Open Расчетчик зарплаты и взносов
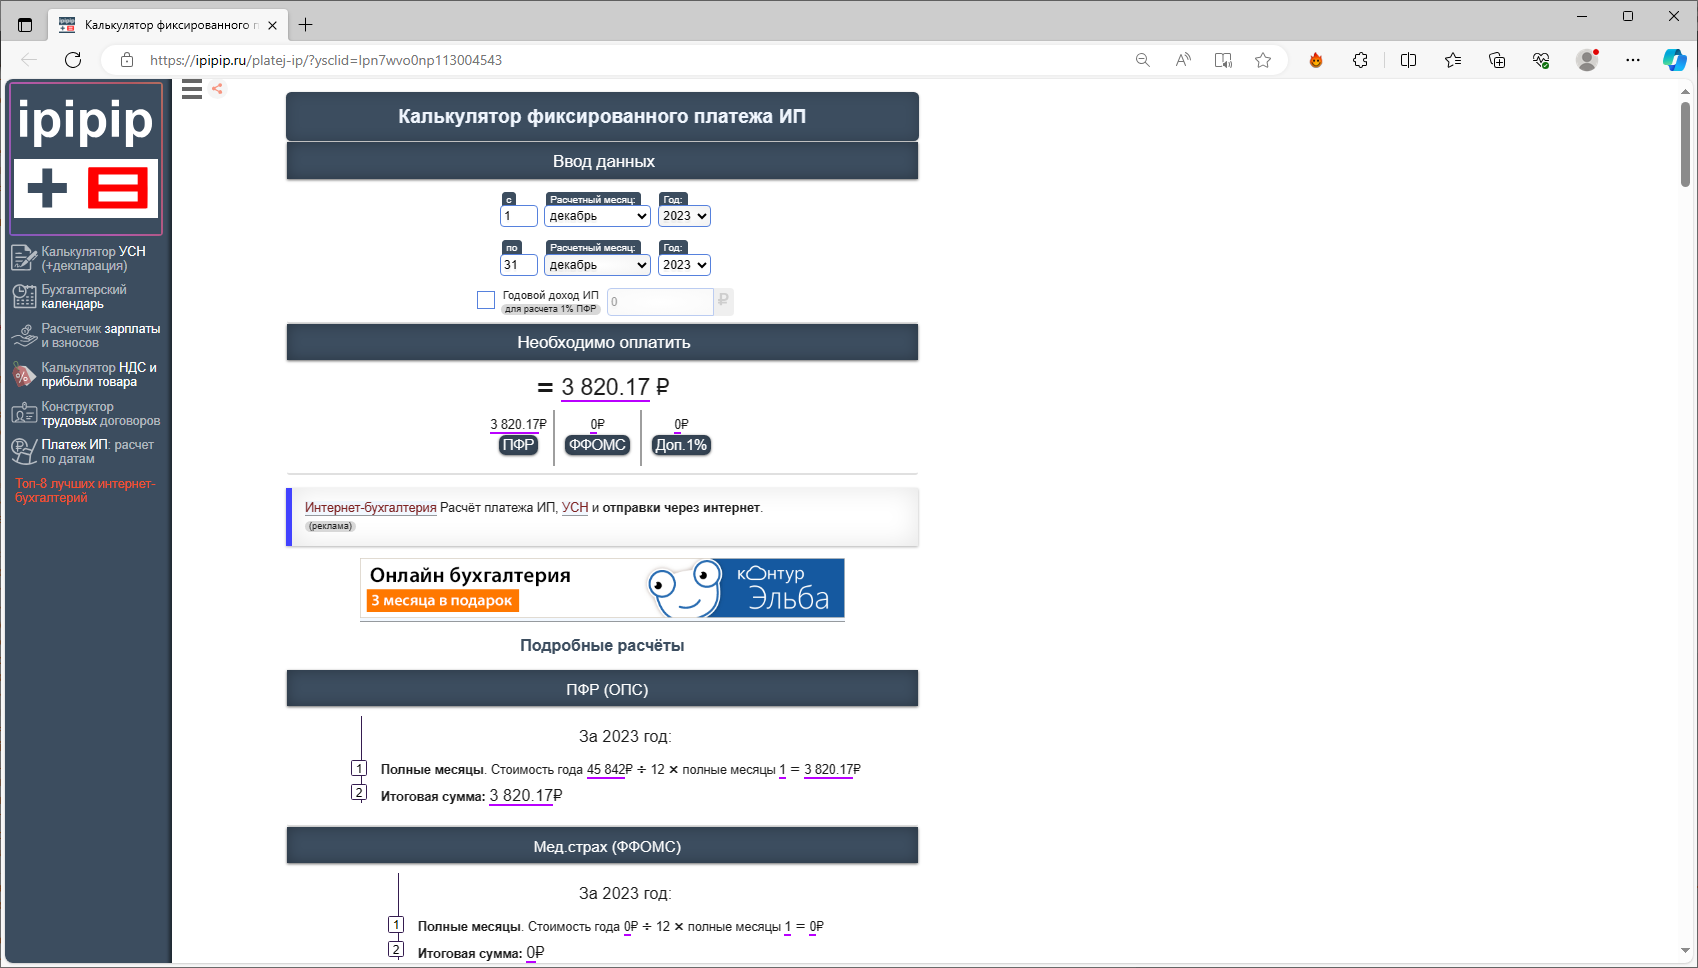1698x968 pixels. click(100, 335)
